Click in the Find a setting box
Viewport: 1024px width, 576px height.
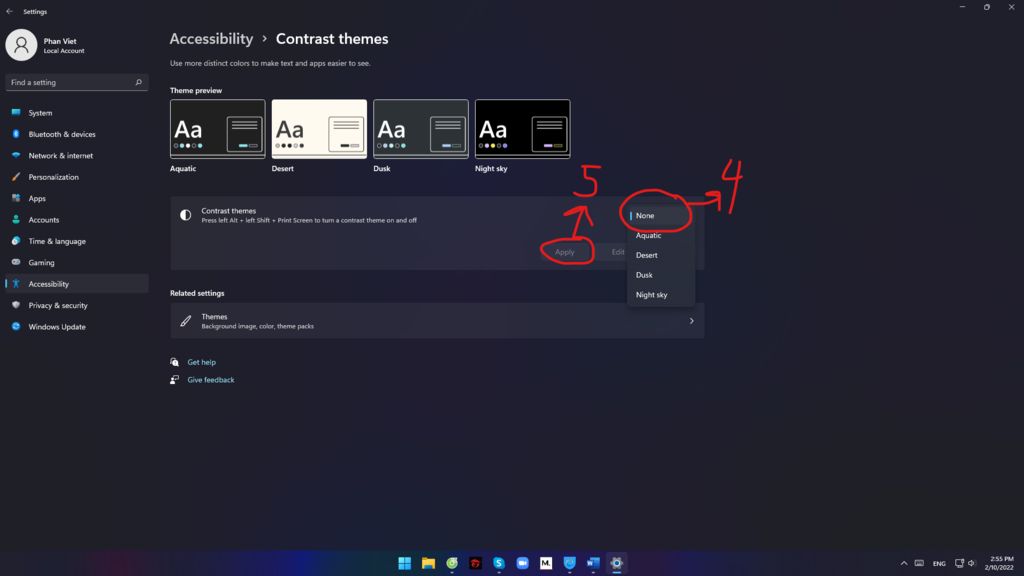point(77,82)
